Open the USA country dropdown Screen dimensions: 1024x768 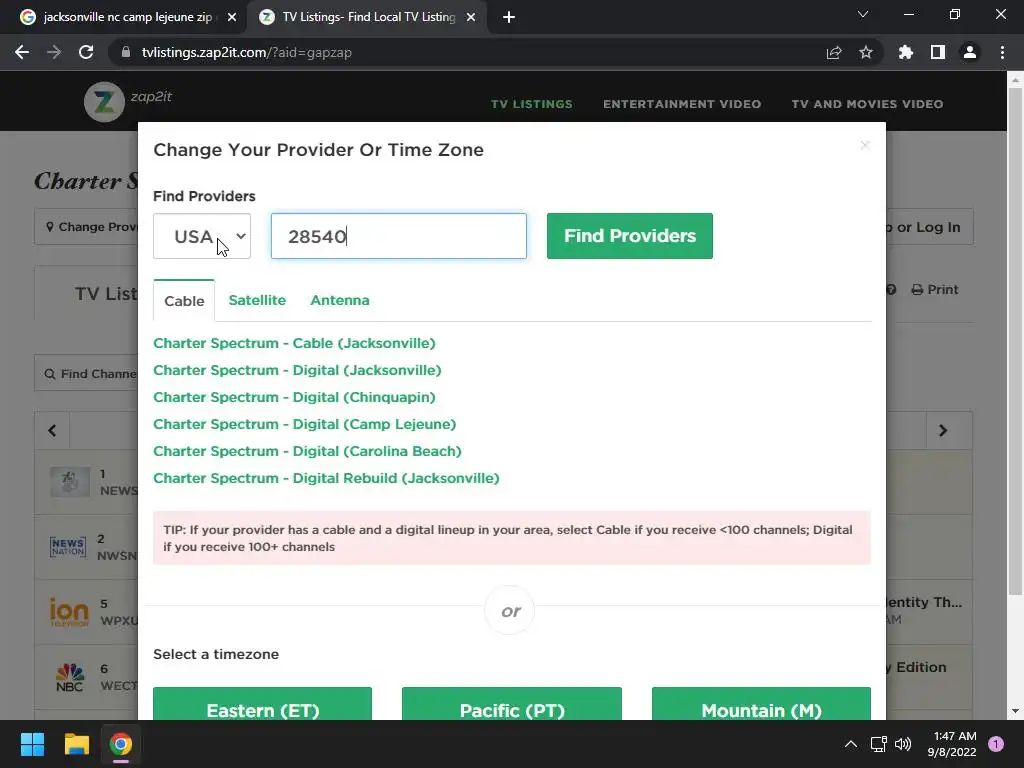point(202,236)
